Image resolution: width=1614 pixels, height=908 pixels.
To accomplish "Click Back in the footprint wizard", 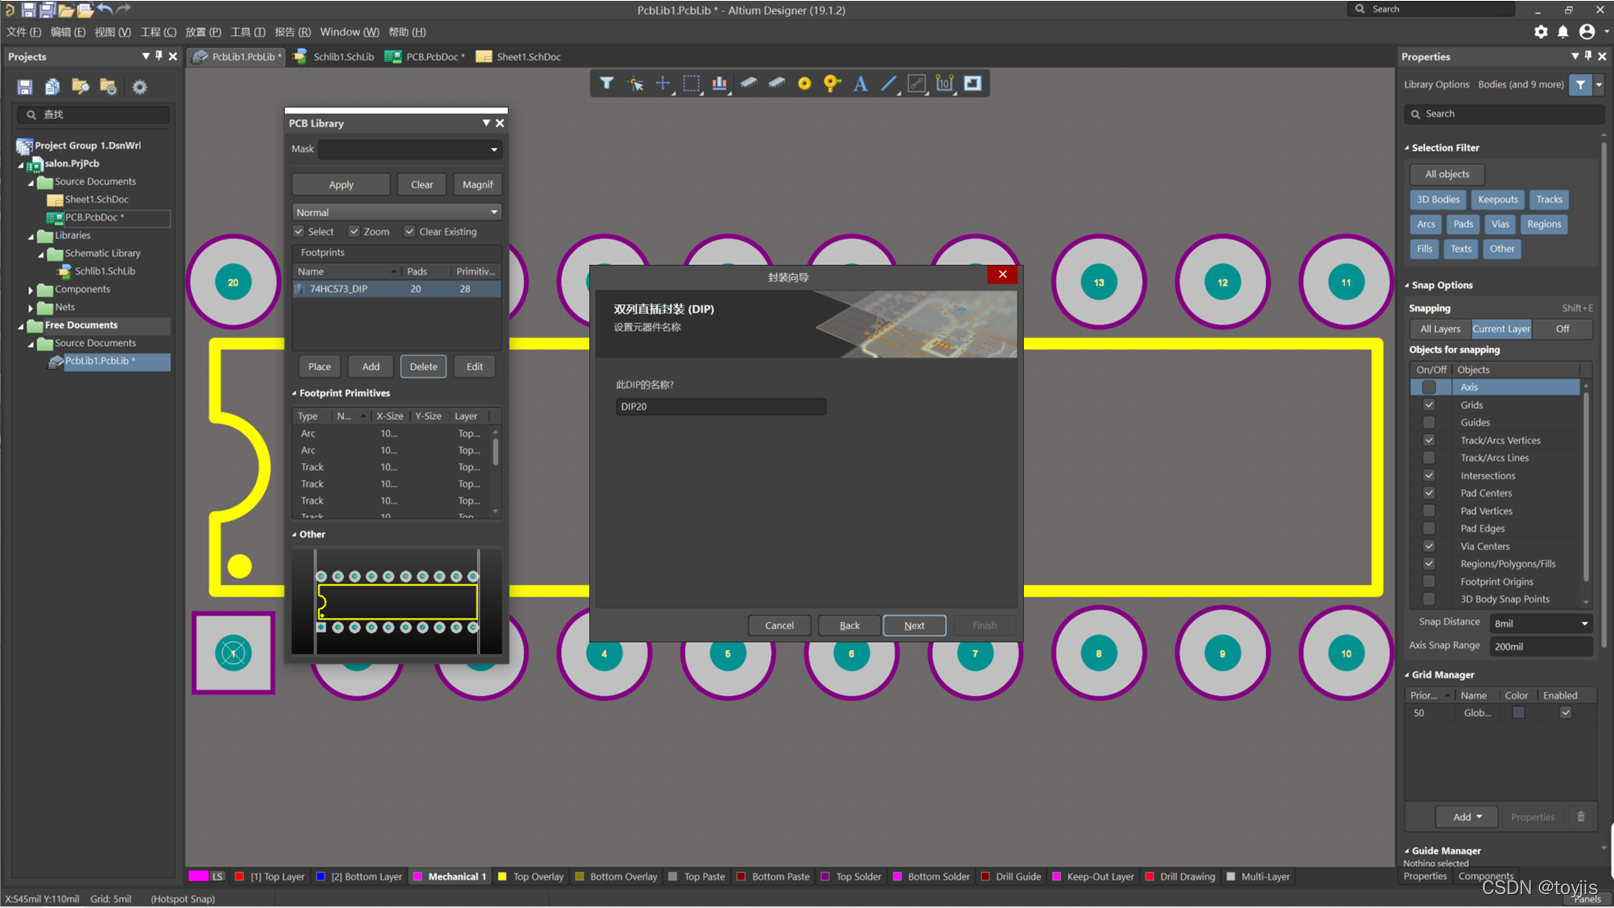I will tap(849, 625).
